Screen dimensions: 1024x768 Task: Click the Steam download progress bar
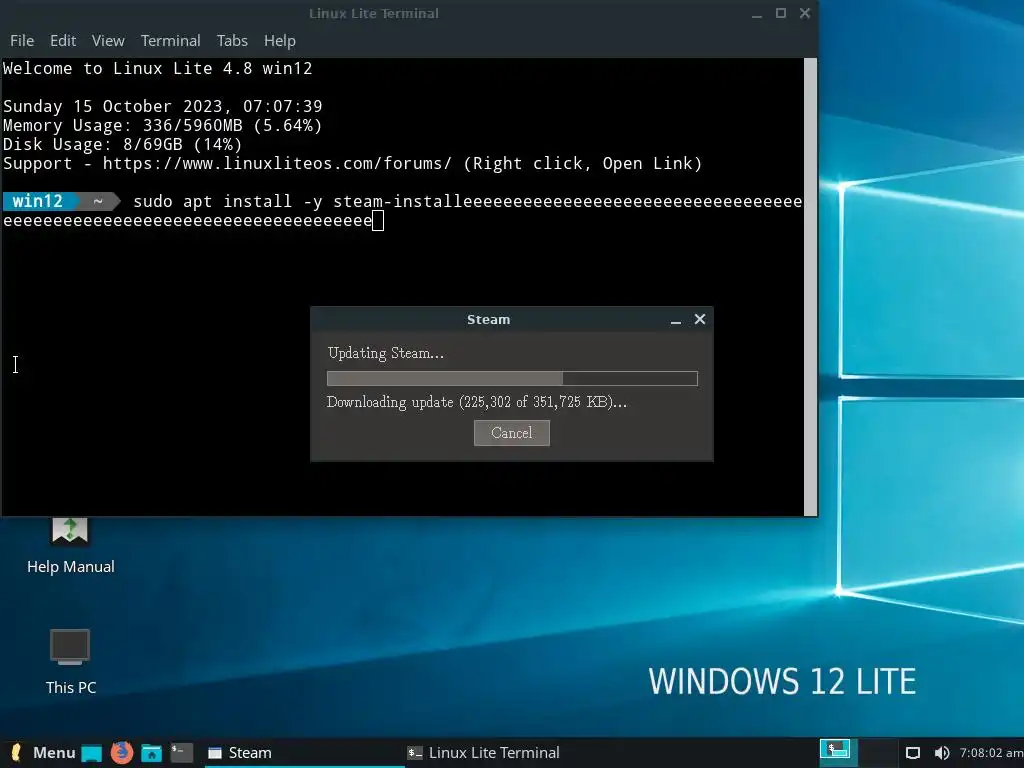pyautogui.click(x=512, y=379)
